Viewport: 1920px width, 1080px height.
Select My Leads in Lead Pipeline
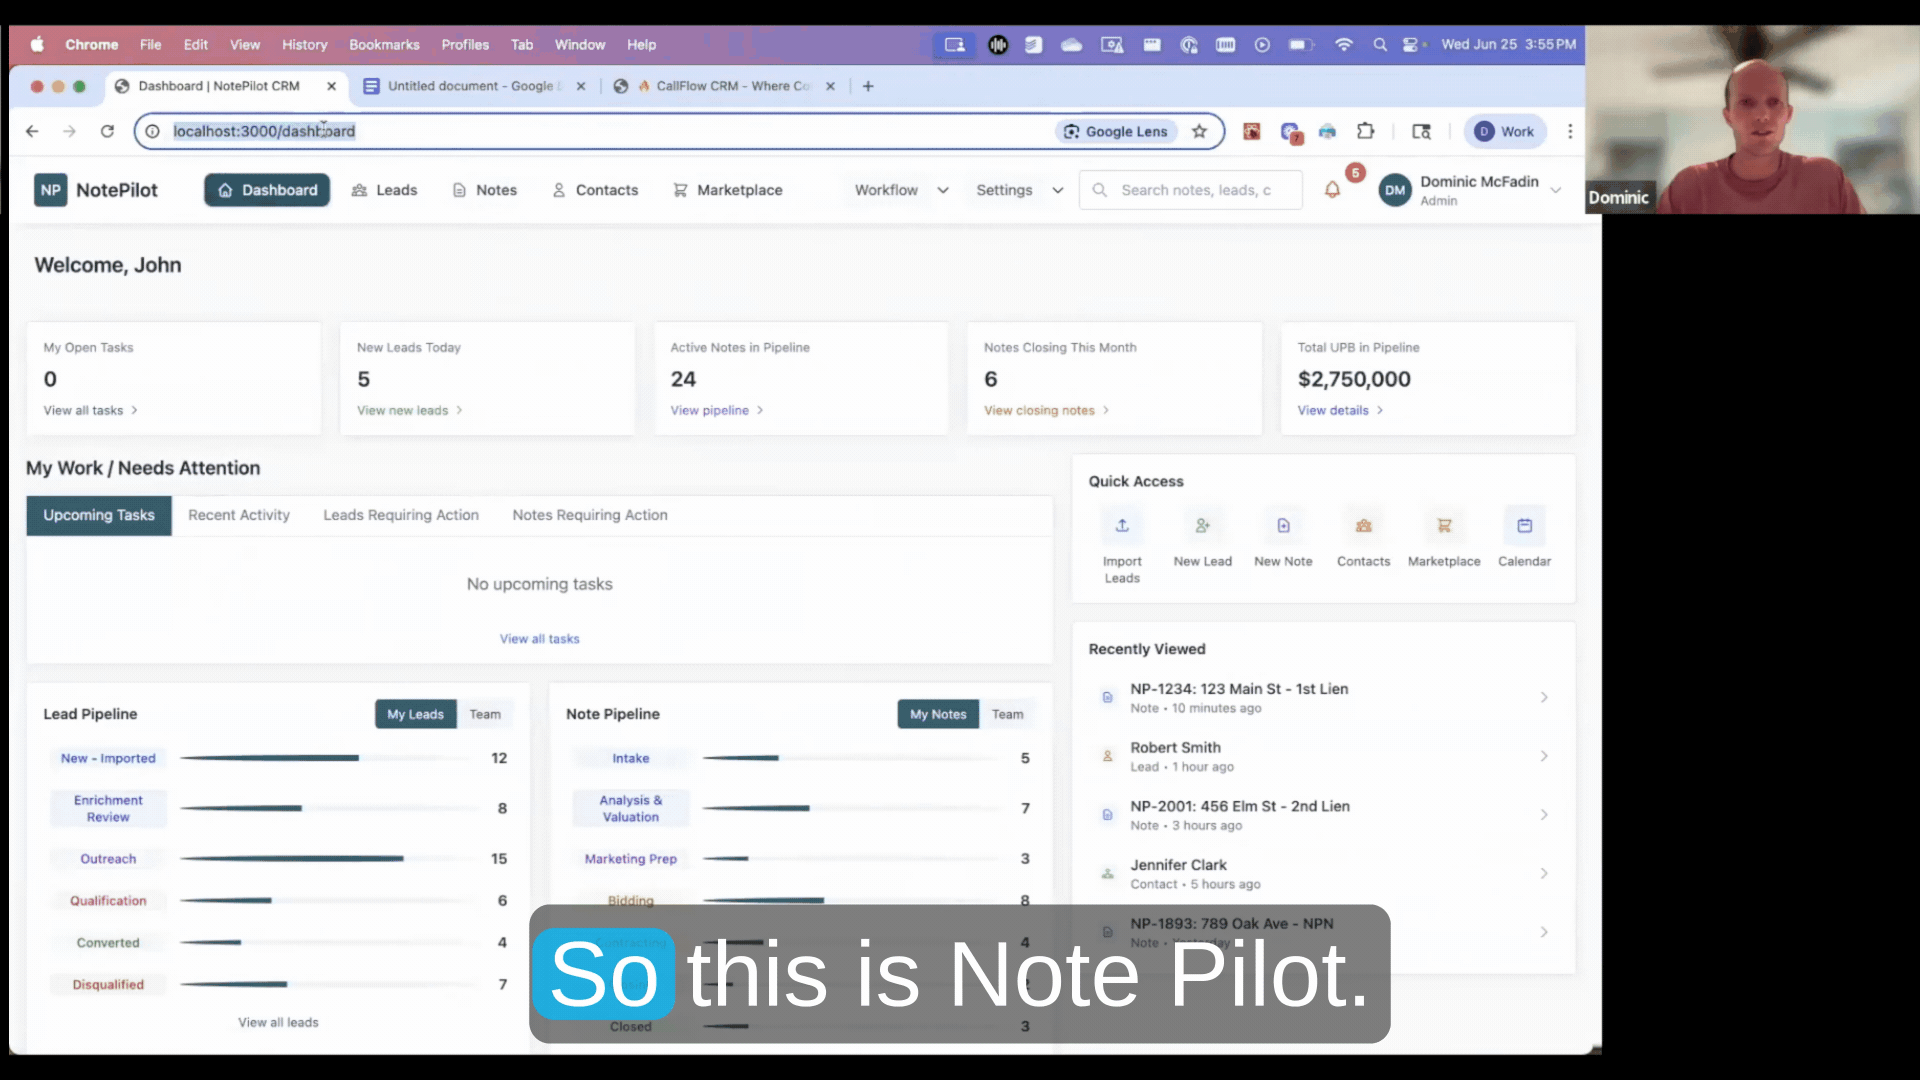415,714
